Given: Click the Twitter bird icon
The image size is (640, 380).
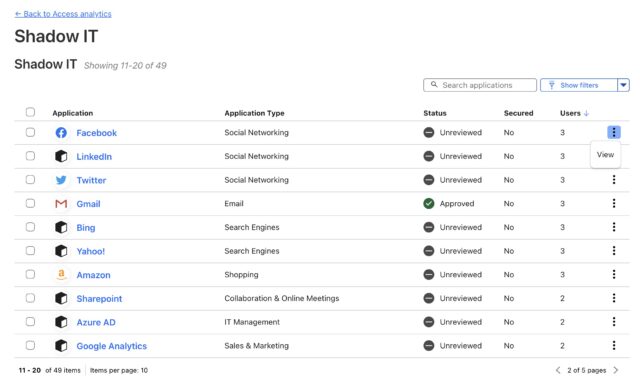Looking at the screenshot, I should click(61, 180).
